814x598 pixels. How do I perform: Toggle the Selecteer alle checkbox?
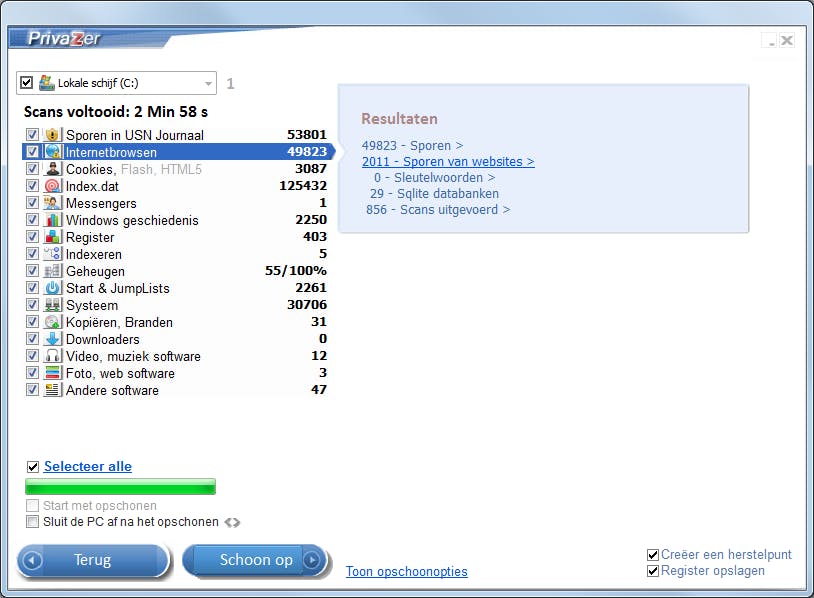(33, 467)
